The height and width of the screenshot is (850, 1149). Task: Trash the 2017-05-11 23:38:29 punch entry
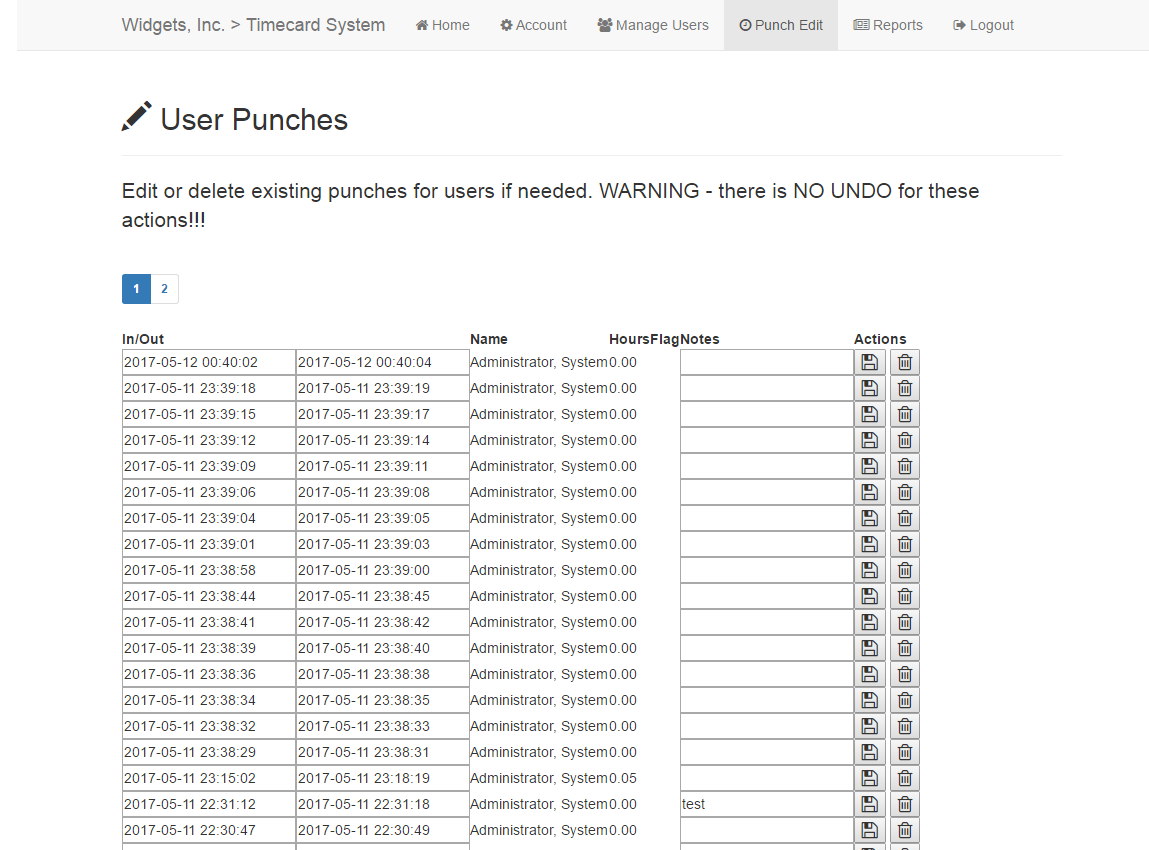coord(904,752)
